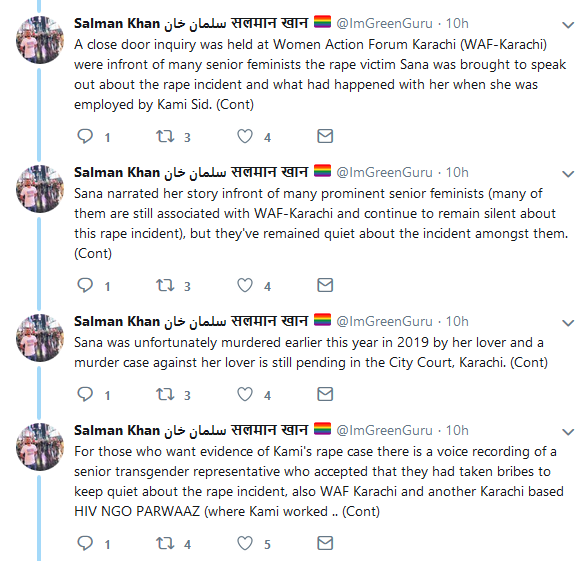Open the third tweet's more-options chevron

tap(568, 323)
